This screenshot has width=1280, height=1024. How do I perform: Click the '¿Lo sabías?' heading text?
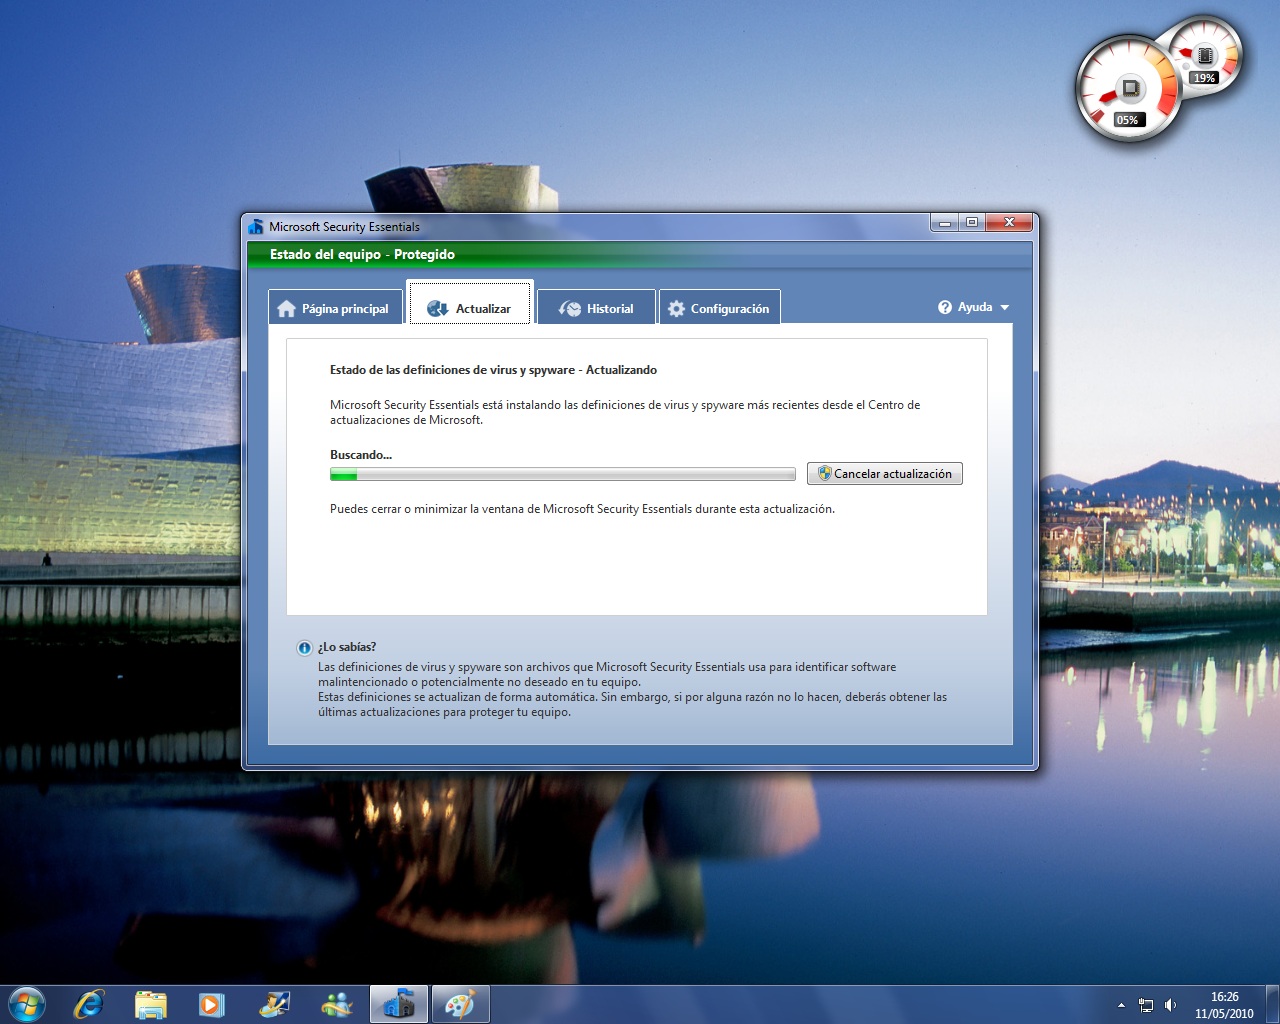tap(347, 647)
